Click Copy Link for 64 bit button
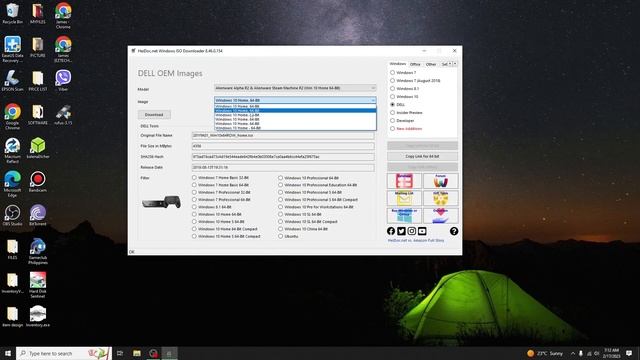The image size is (640, 360). coord(422,156)
